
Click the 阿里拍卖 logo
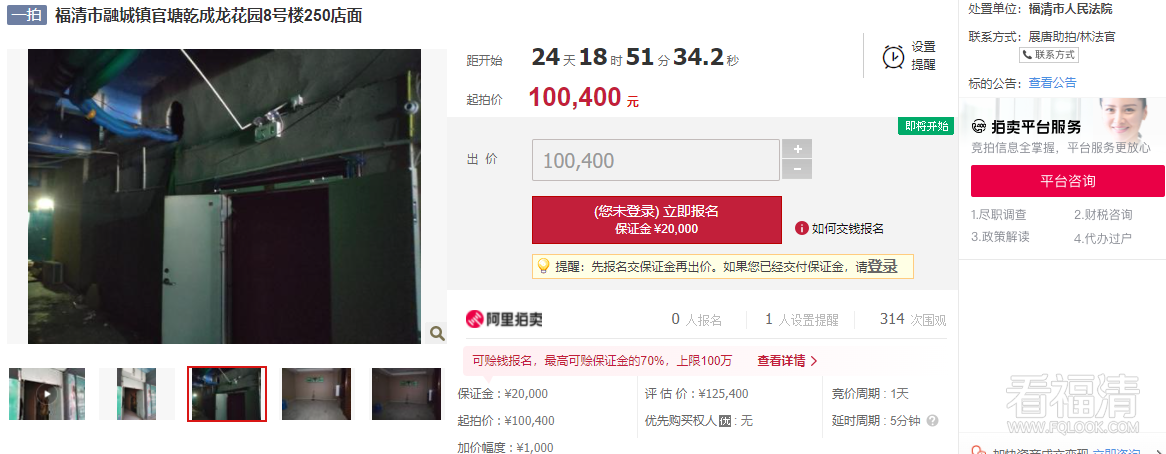point(504,320)
